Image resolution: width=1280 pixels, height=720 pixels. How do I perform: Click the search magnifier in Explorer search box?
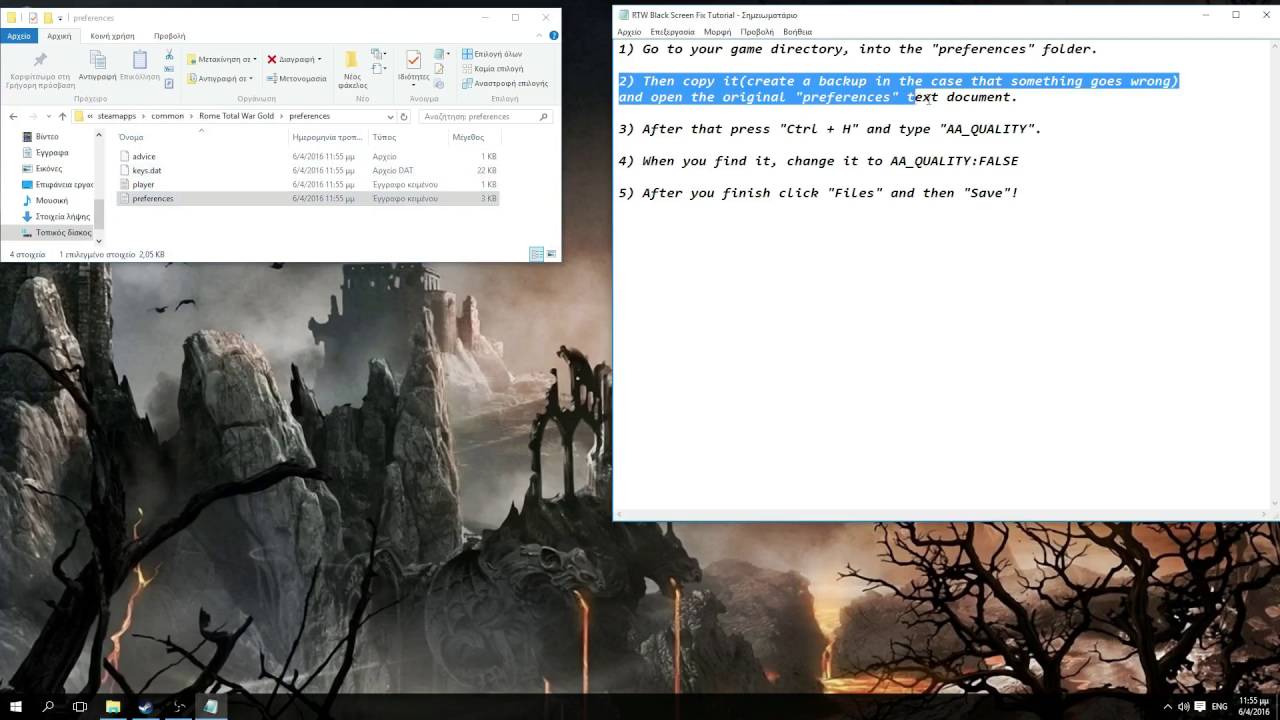(543, 116)
